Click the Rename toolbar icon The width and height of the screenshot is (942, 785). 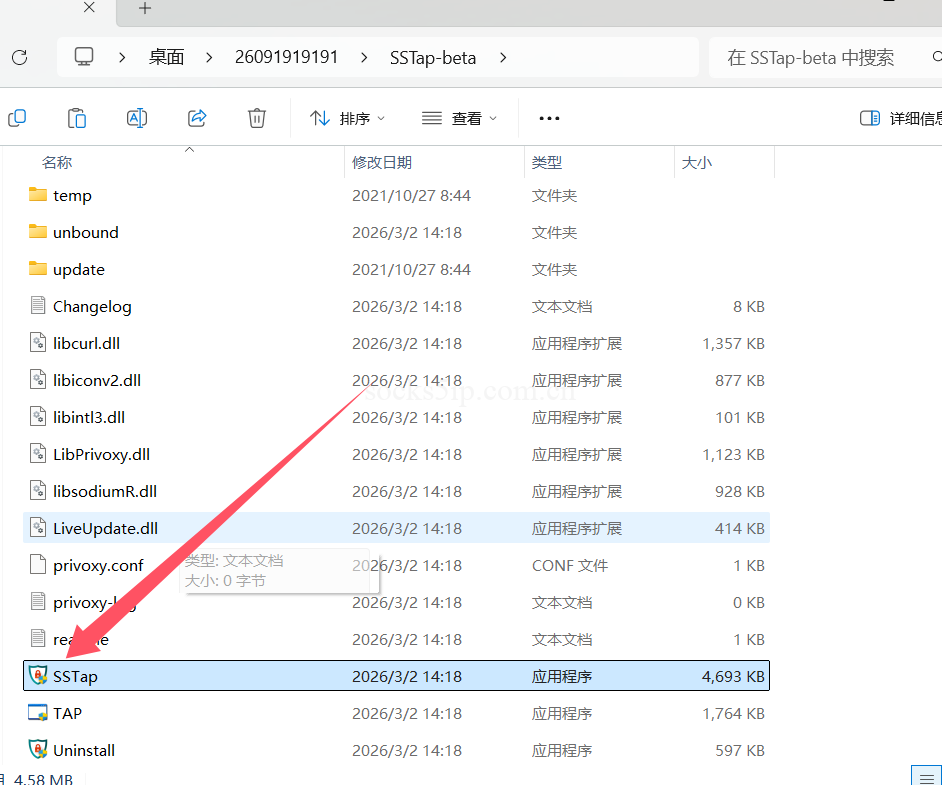pyautogui.click(x=137, y=118)
